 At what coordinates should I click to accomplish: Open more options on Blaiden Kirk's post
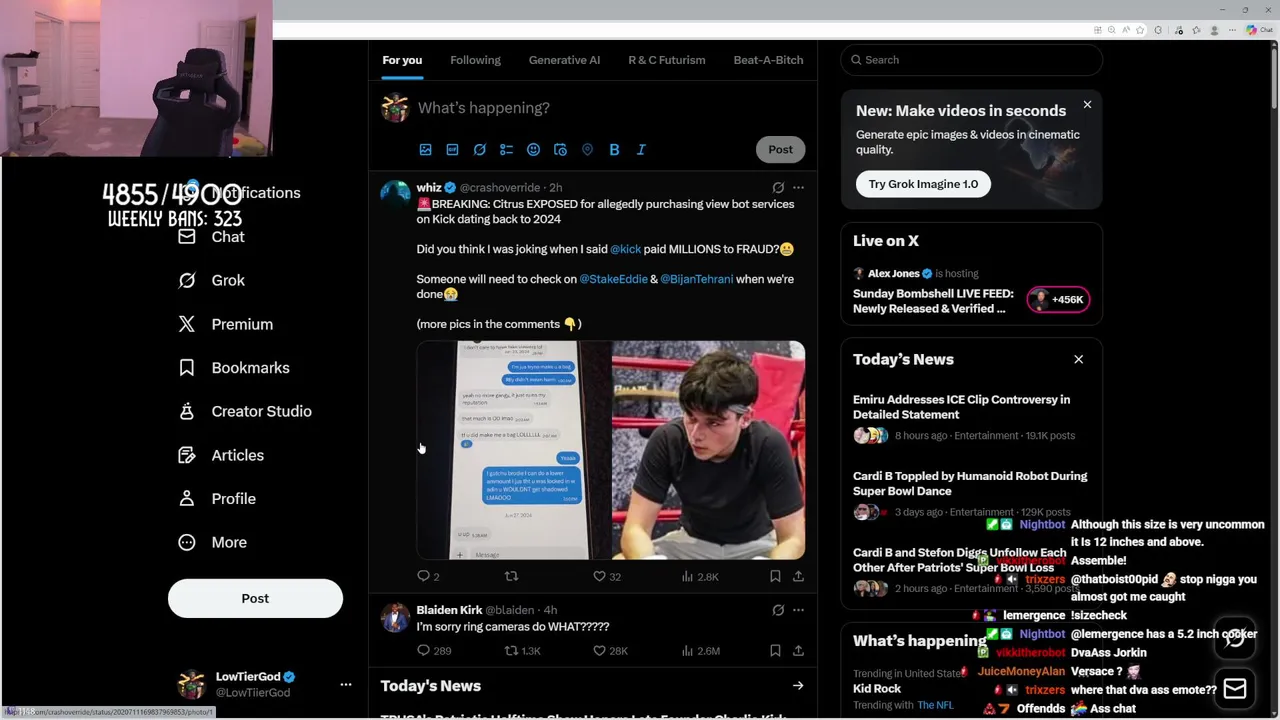tap(798, 609)
